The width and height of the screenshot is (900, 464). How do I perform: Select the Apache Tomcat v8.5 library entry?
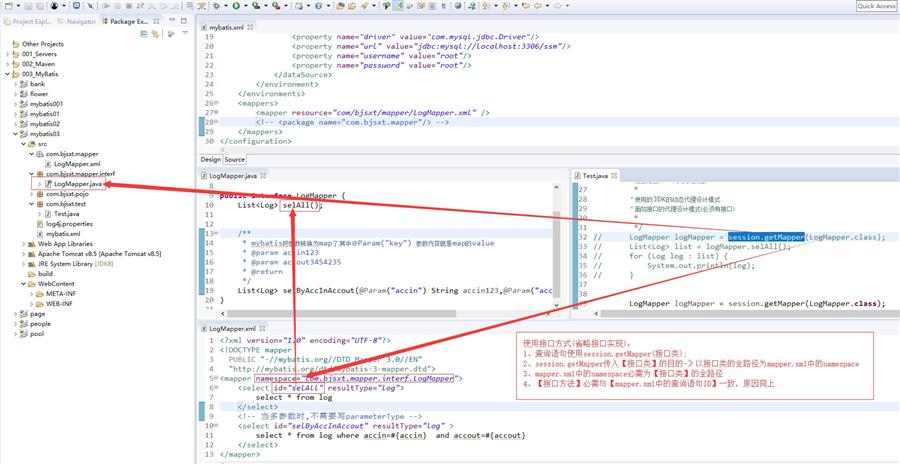95,253
